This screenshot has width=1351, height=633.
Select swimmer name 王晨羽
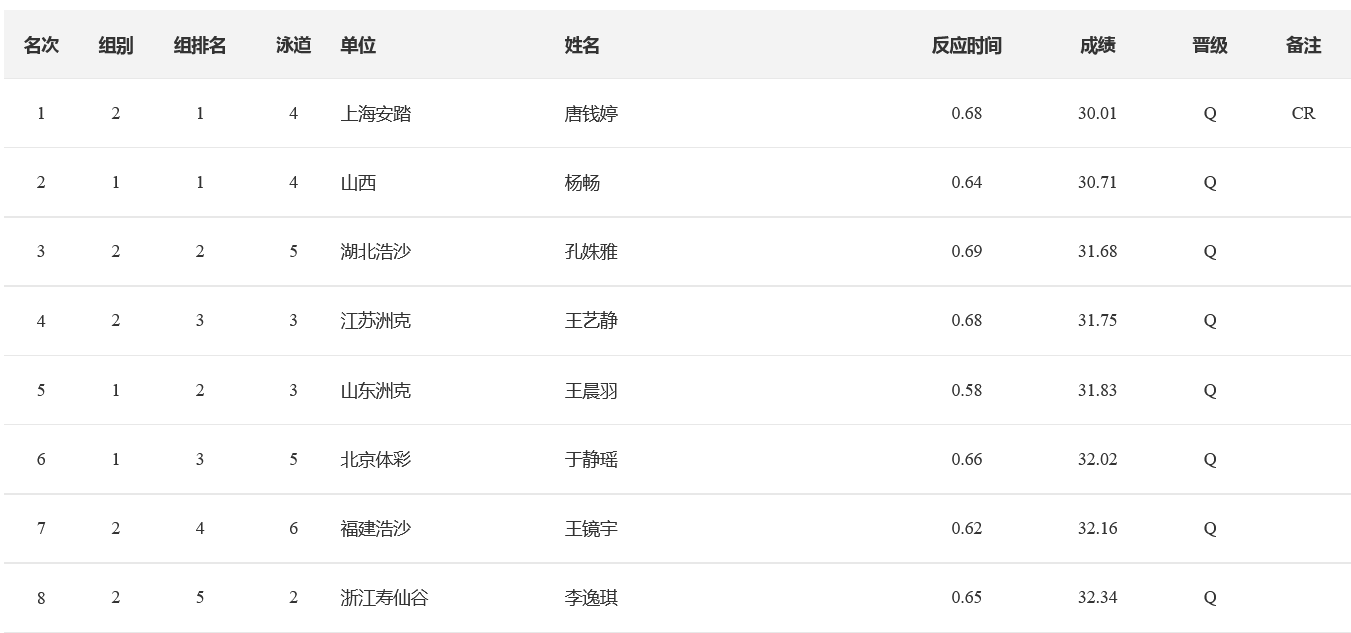(591, 391)
